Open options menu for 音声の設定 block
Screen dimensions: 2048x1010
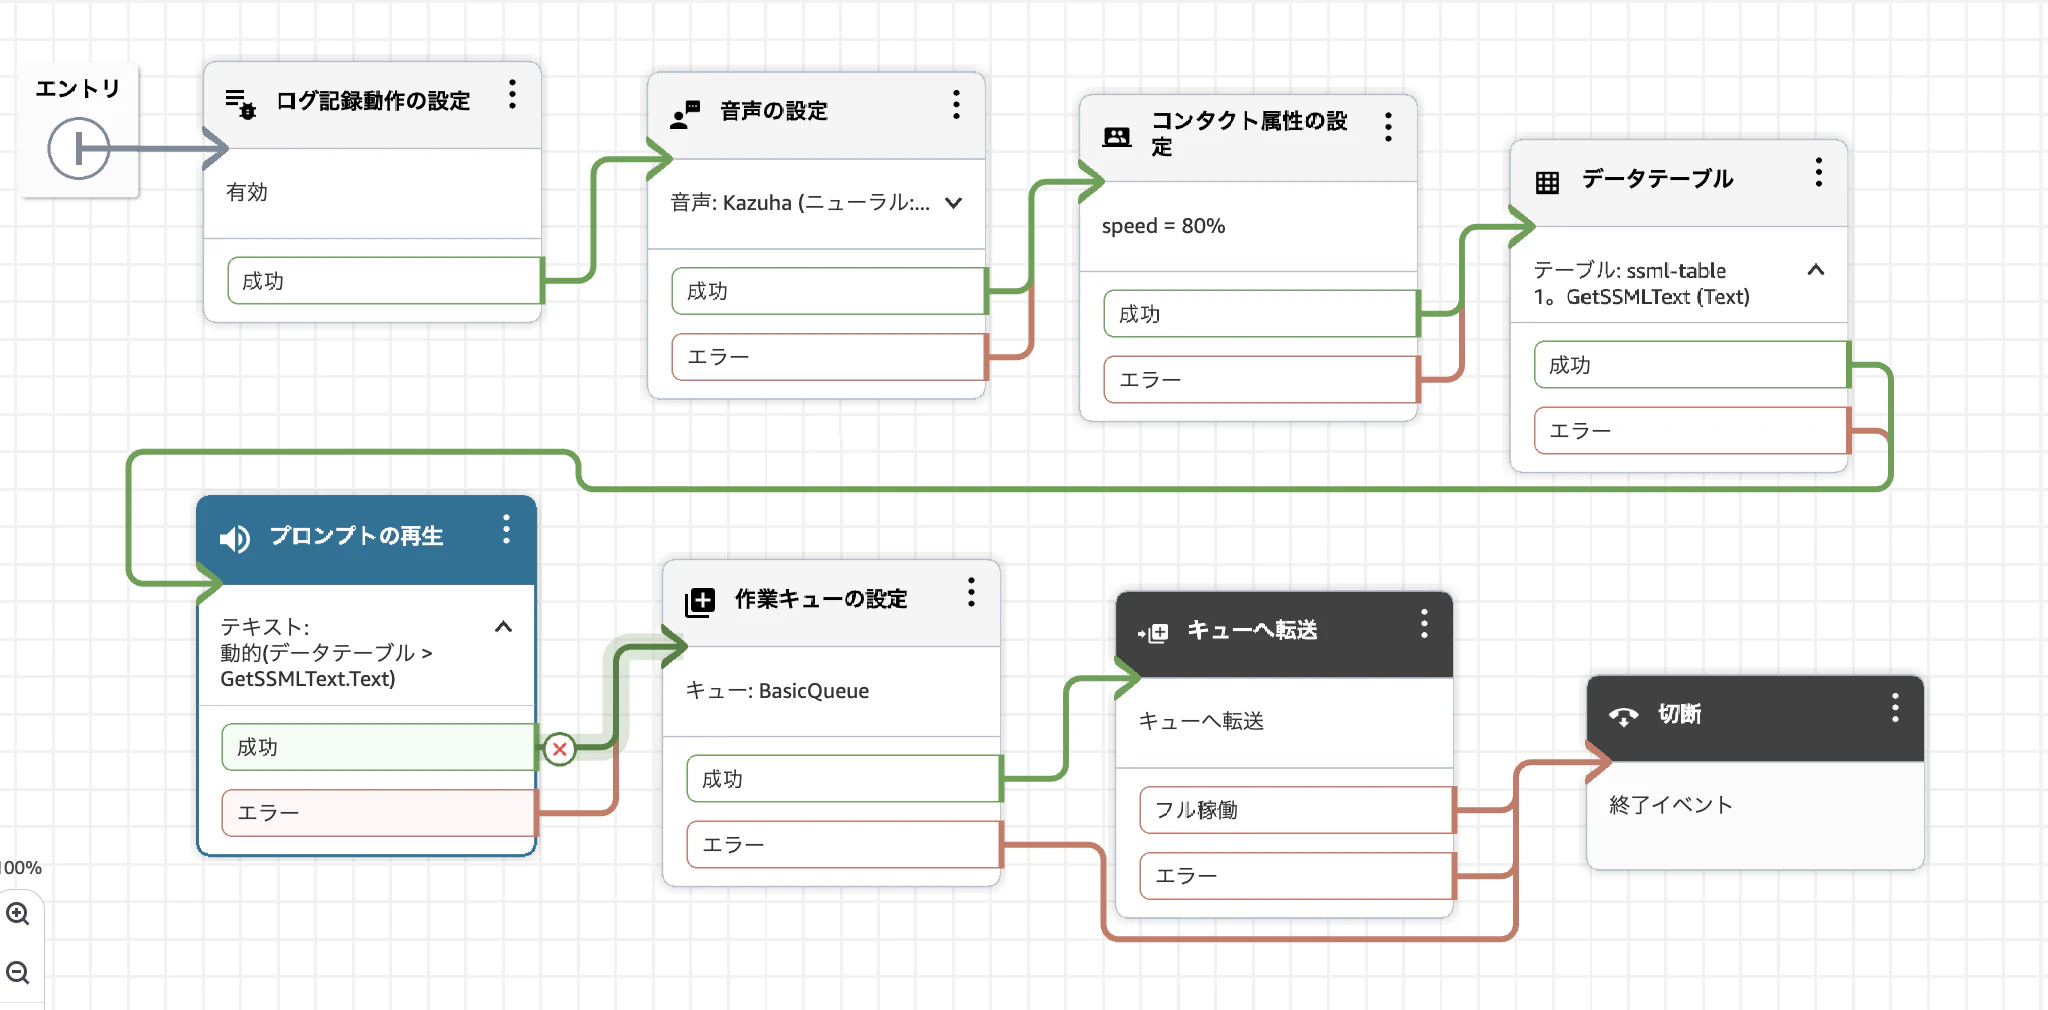coord(956,105)
